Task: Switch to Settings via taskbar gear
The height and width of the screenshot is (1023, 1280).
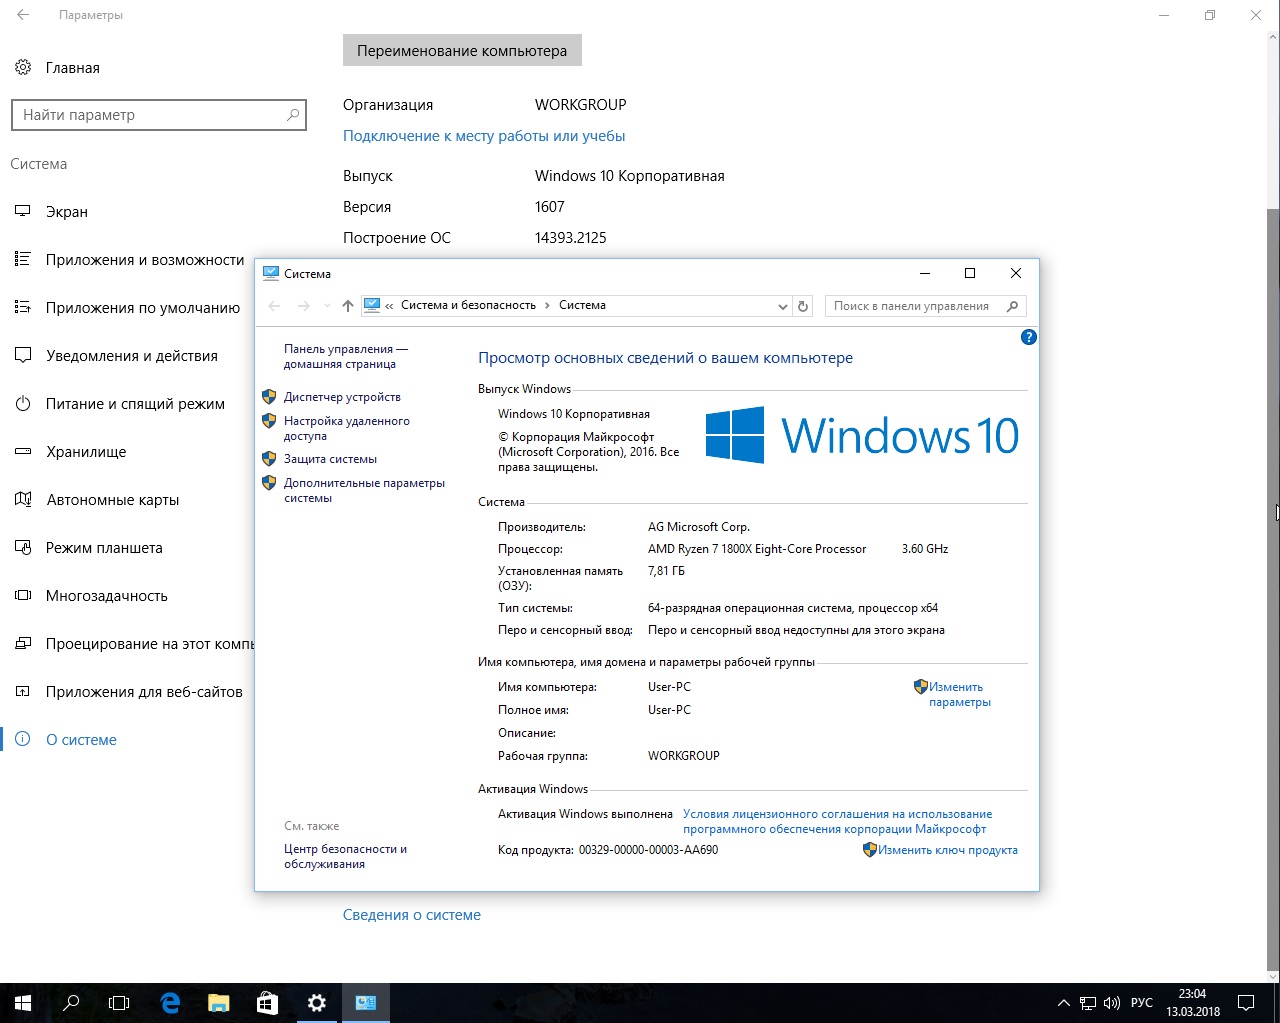Action: pyautogui.click(x=316, y=1002)
